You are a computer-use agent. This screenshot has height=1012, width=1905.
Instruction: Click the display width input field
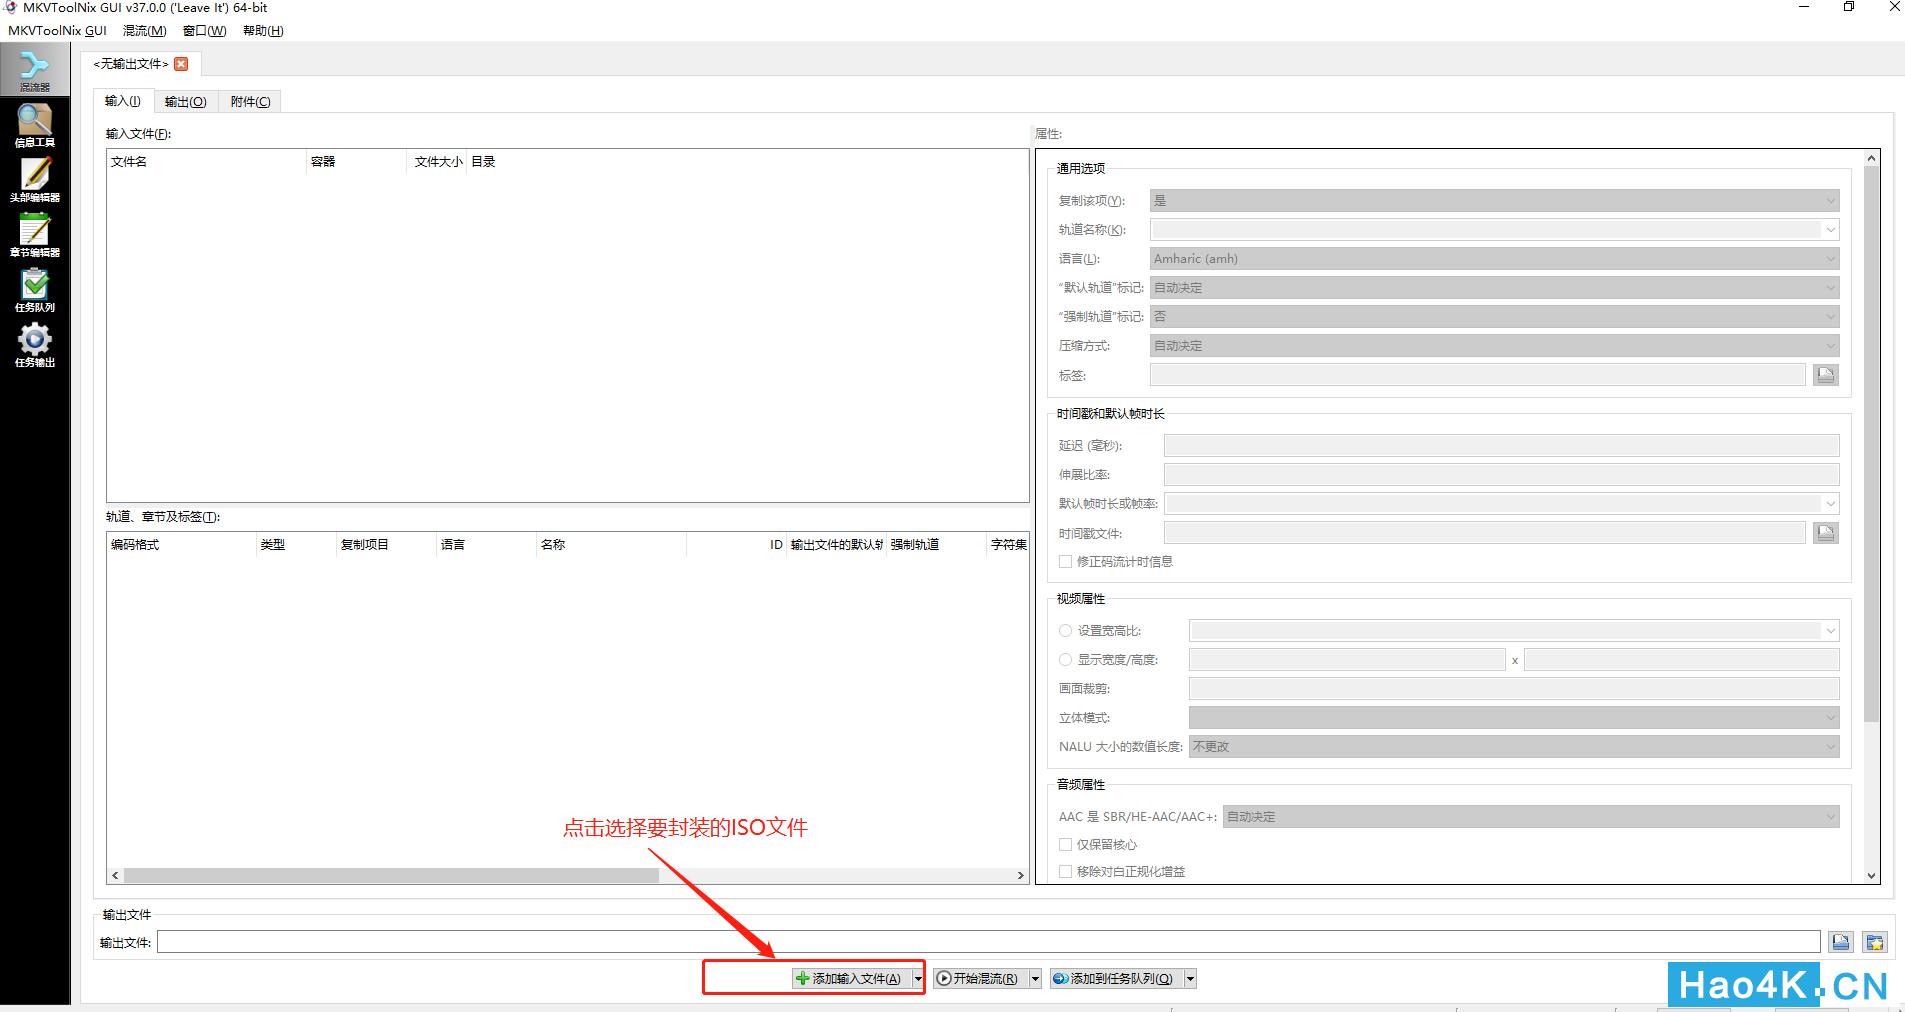1346,660
